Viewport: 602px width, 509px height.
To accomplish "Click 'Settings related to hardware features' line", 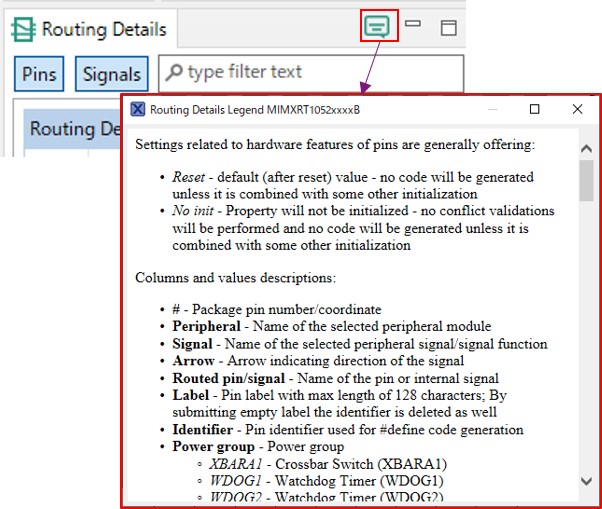I will point(335,145).
